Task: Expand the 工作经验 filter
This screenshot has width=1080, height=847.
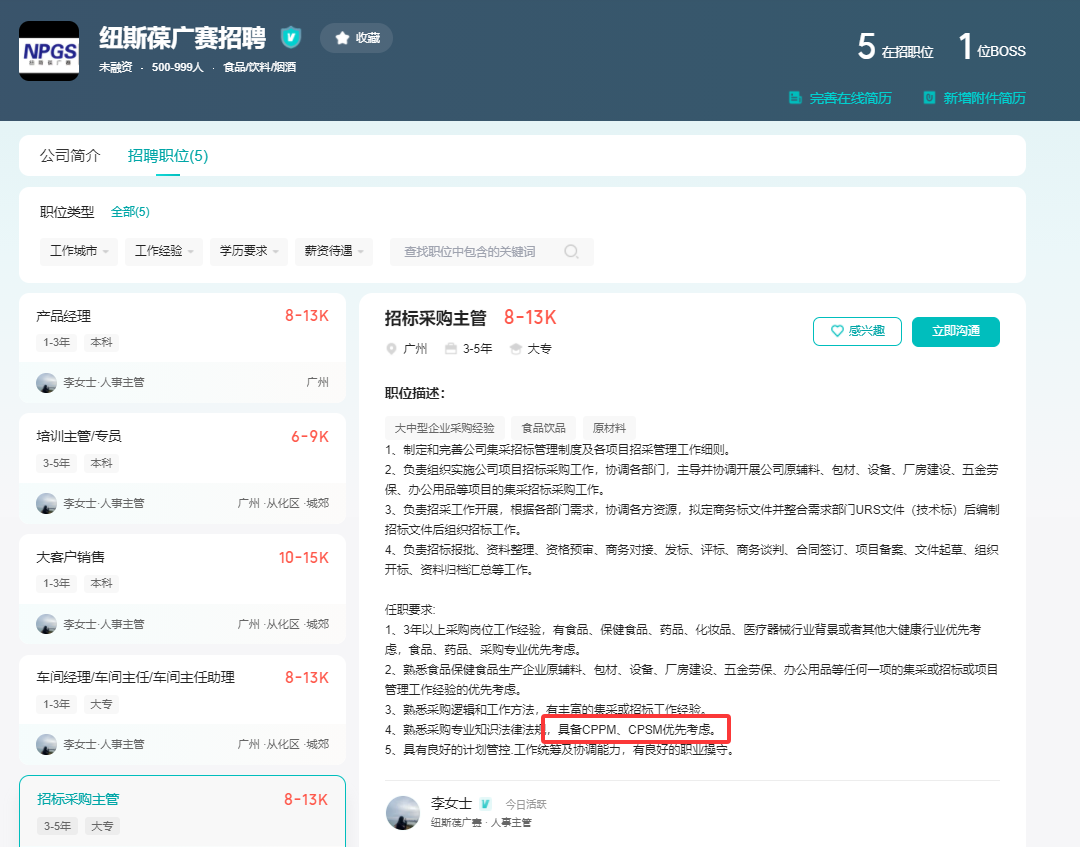Action: point(163,251)
